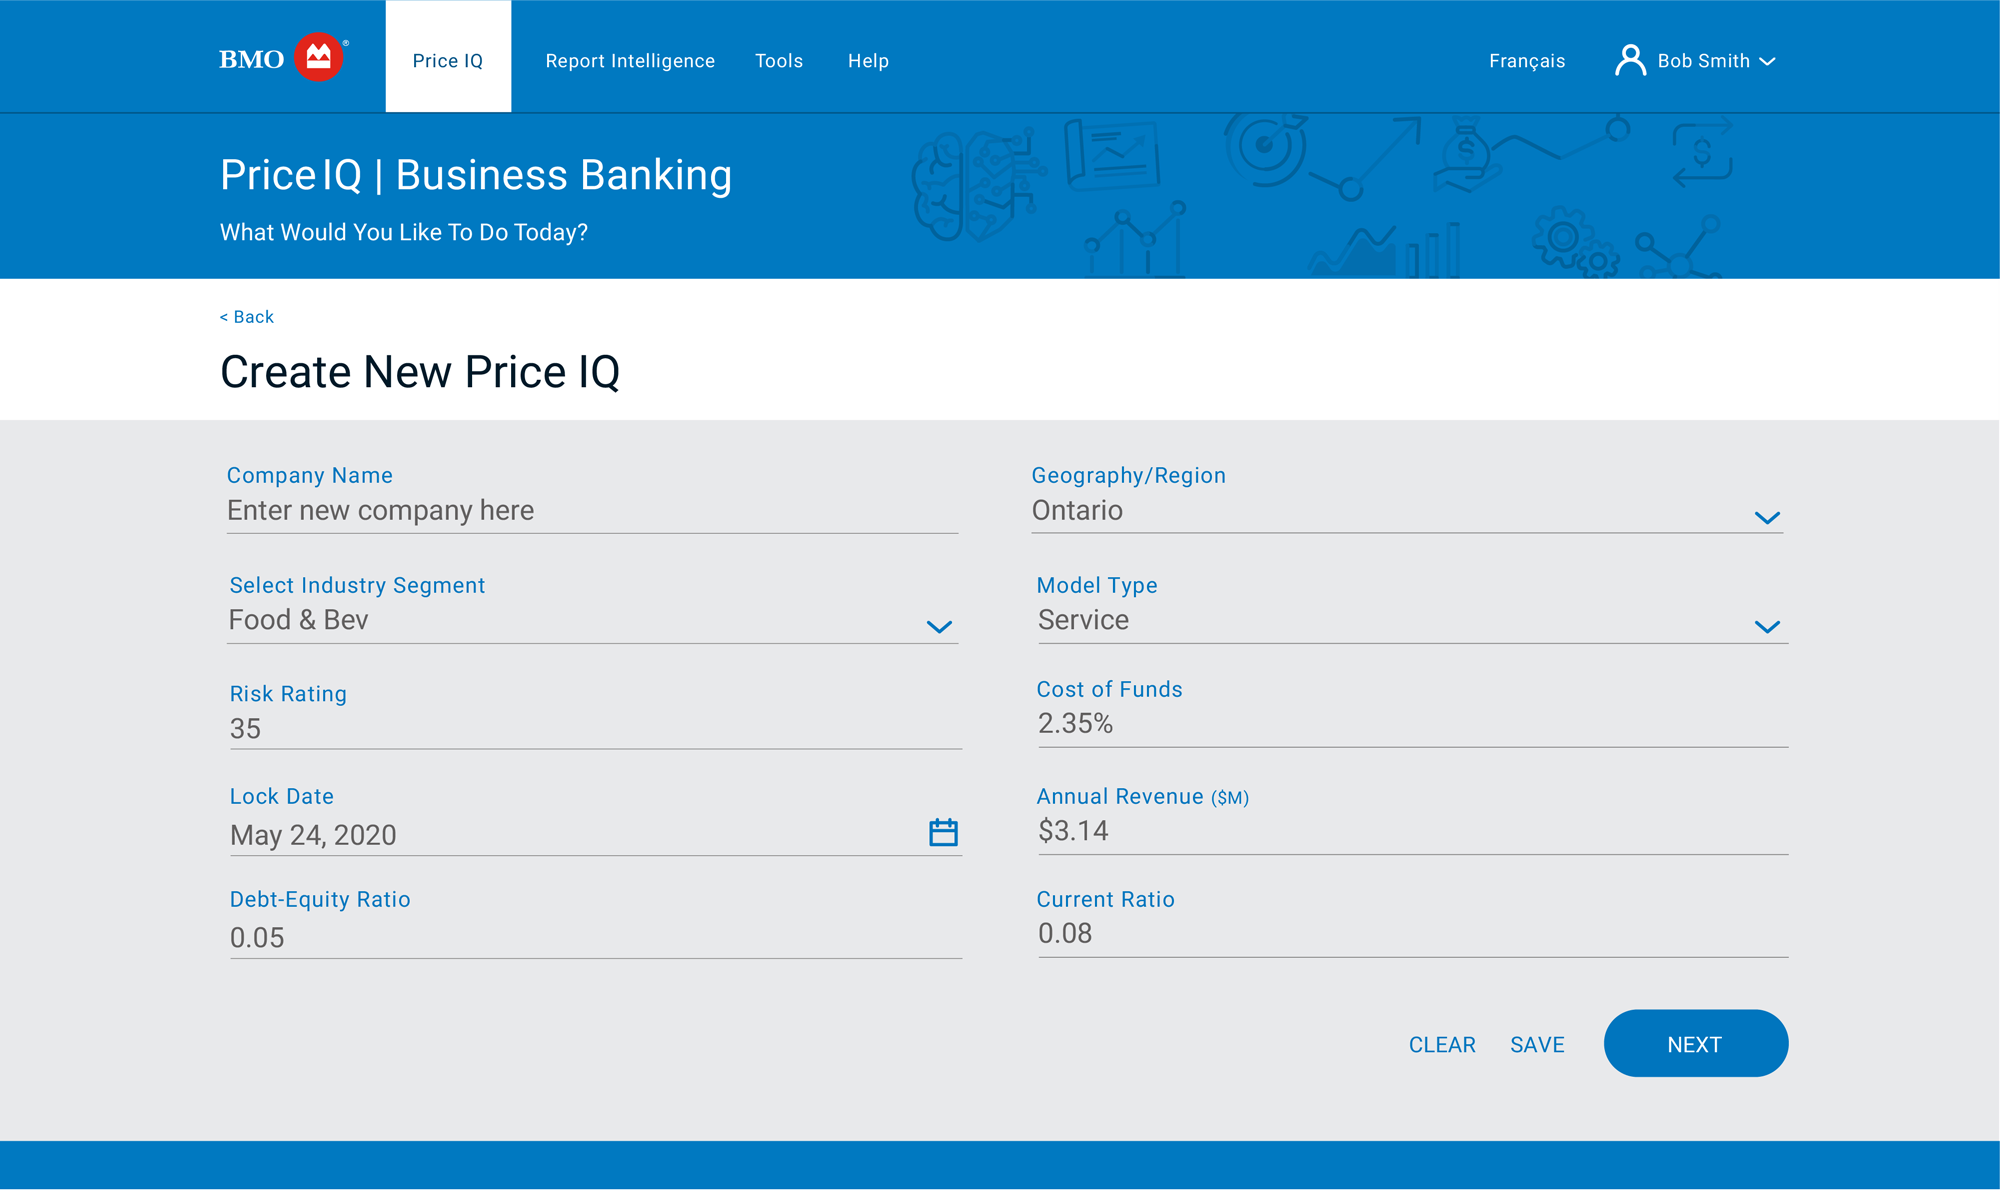The height and width of the screenshot is (1190, 2000).
Task: Open the calendar picker for Lock Date
Action: point(943,831)
